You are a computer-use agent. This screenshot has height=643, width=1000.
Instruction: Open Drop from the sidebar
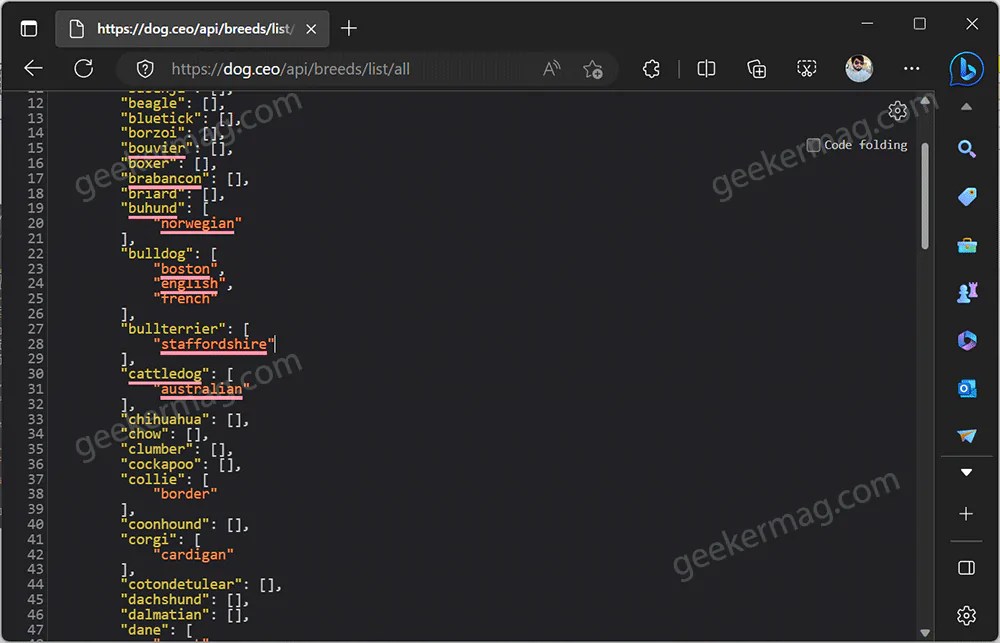966,435
